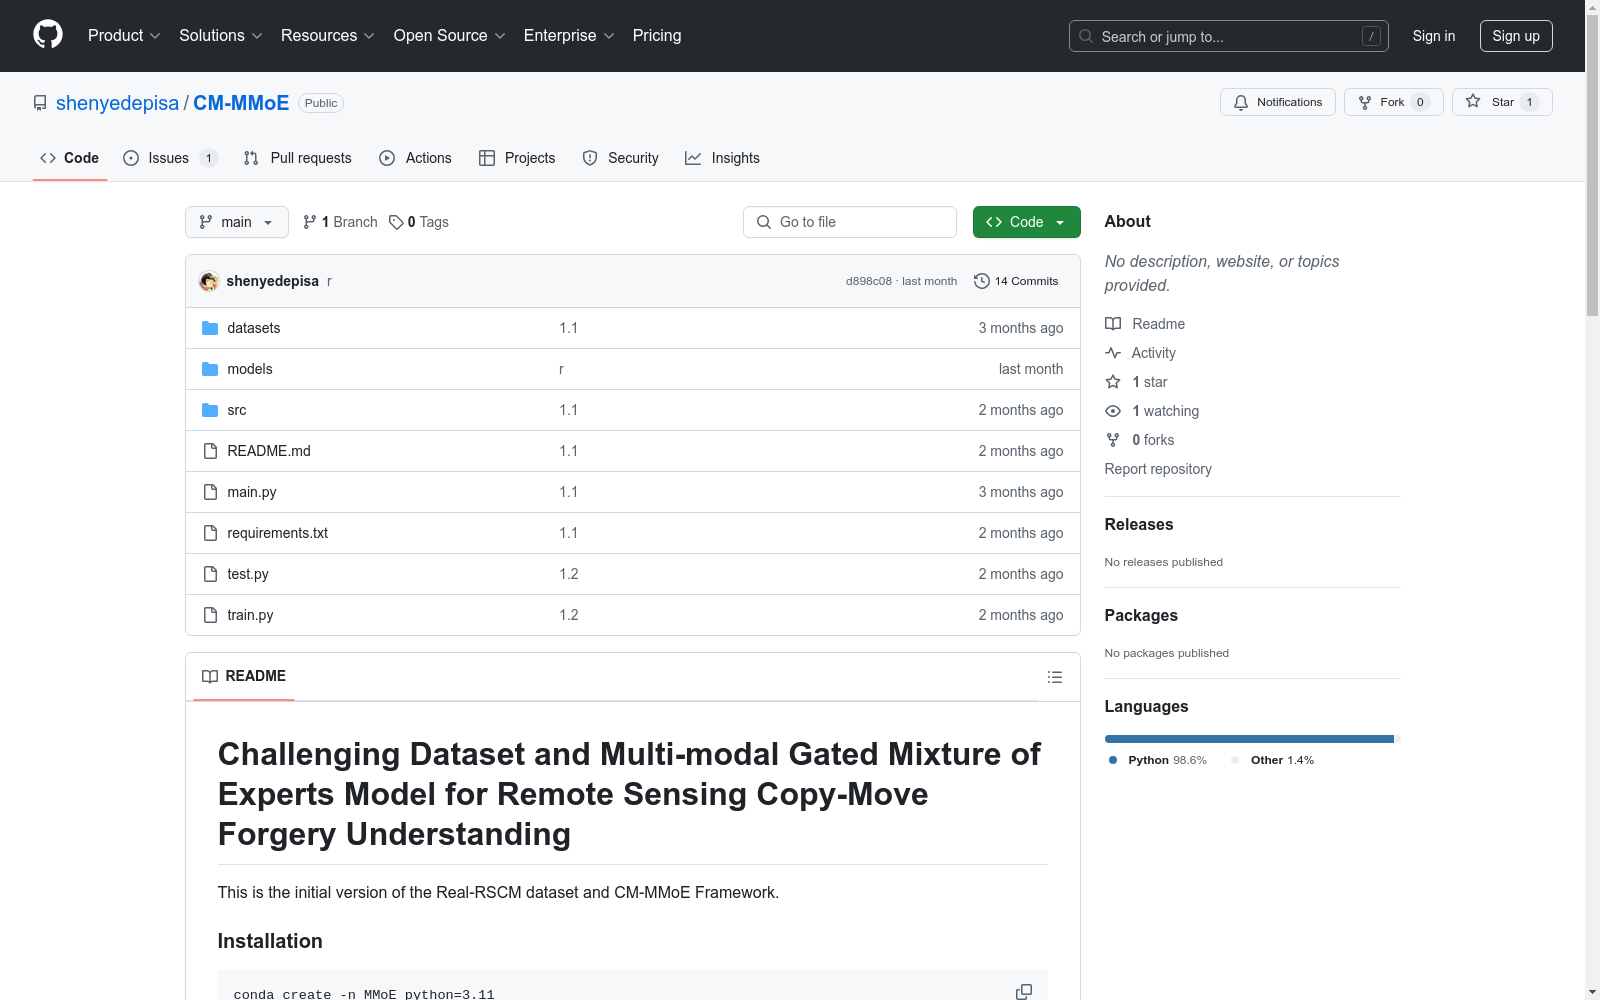Open the test.py commit message 1.2
The image size is (1600, 1000).
coord(569,574)
